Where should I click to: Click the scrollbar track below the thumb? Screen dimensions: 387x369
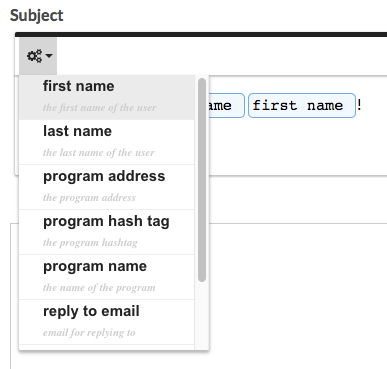pyautogui.click(x=202, y=315)
